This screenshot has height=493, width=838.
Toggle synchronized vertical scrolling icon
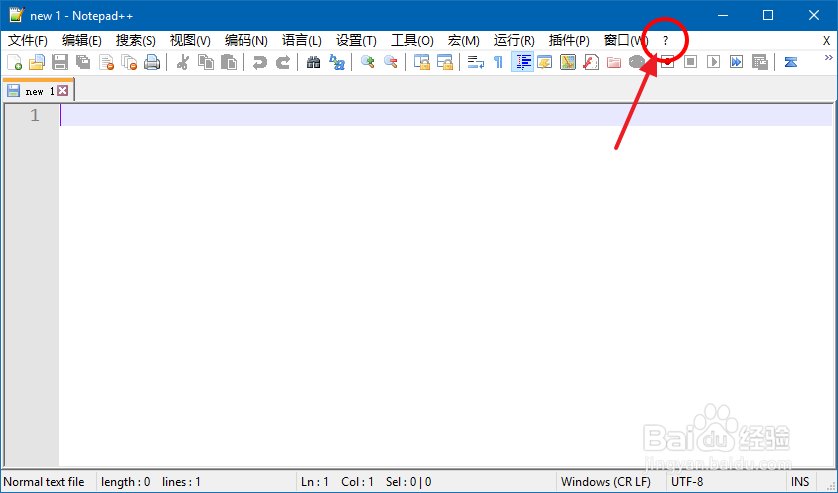pos(422,63)
